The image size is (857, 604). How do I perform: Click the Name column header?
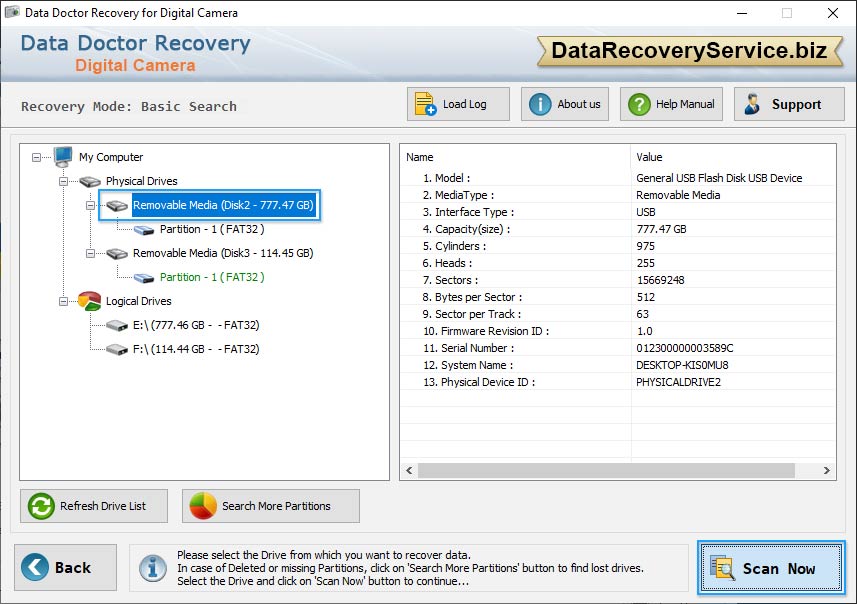point(515,157)
